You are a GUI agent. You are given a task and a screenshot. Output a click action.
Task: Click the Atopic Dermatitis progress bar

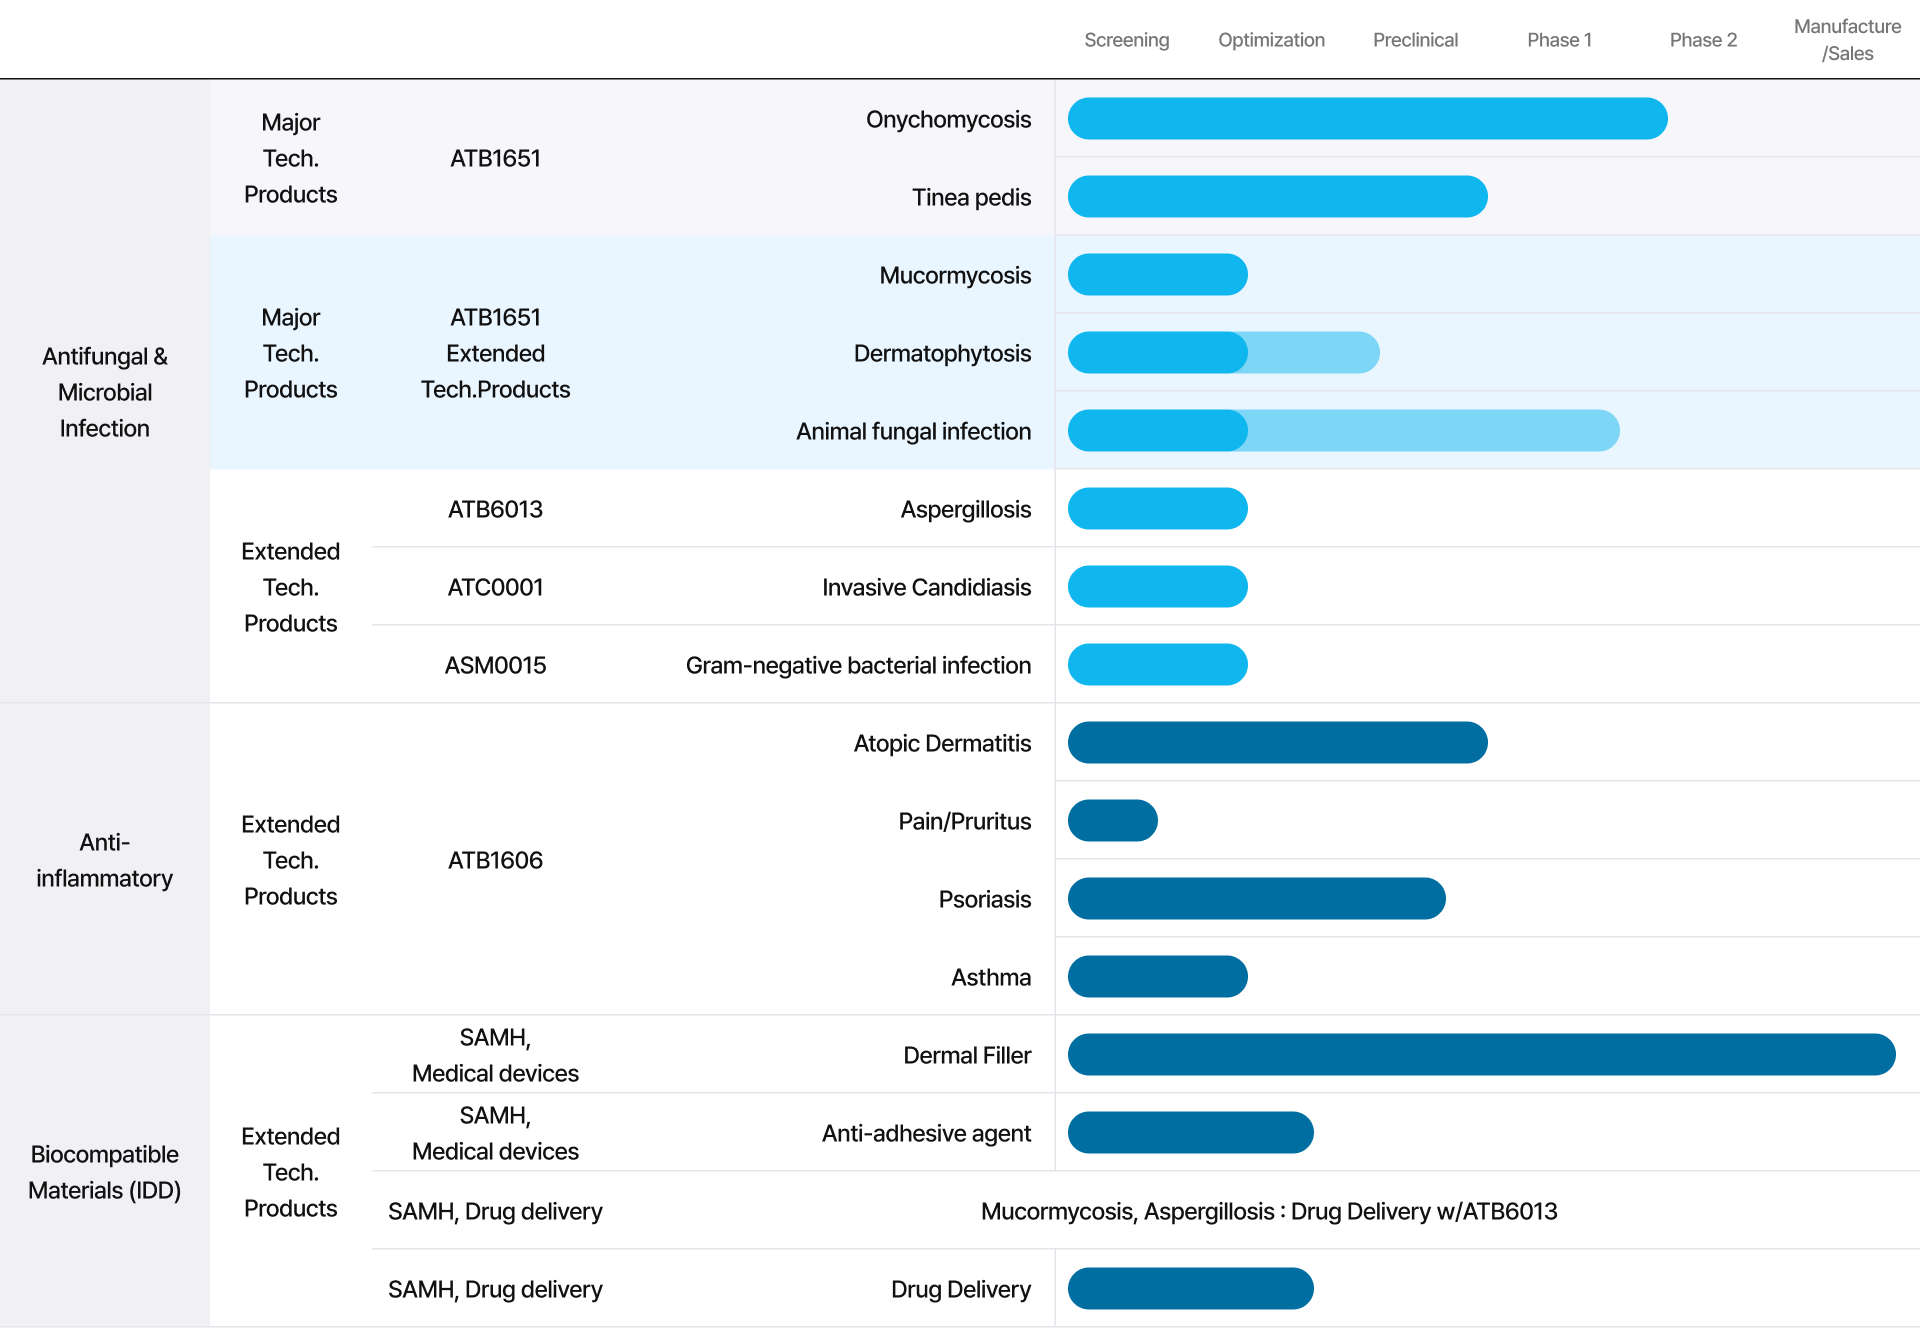coord(1277,743)
